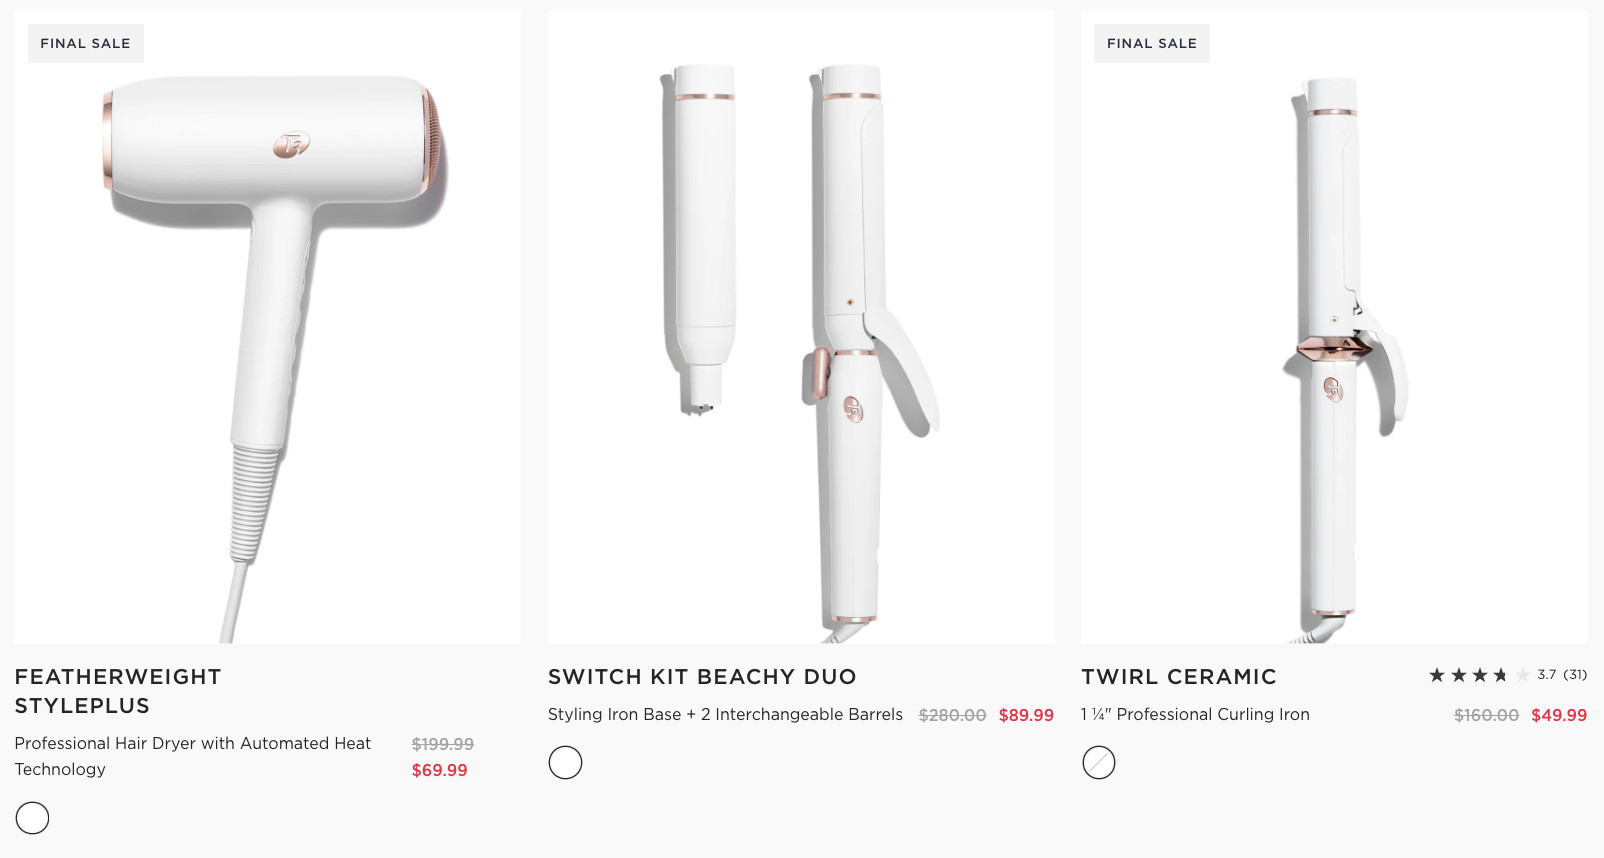Select the crossed-out swatch under Twirl Ceramic
Viewport: 1604px width, 858px height.
coord(1099,763)
